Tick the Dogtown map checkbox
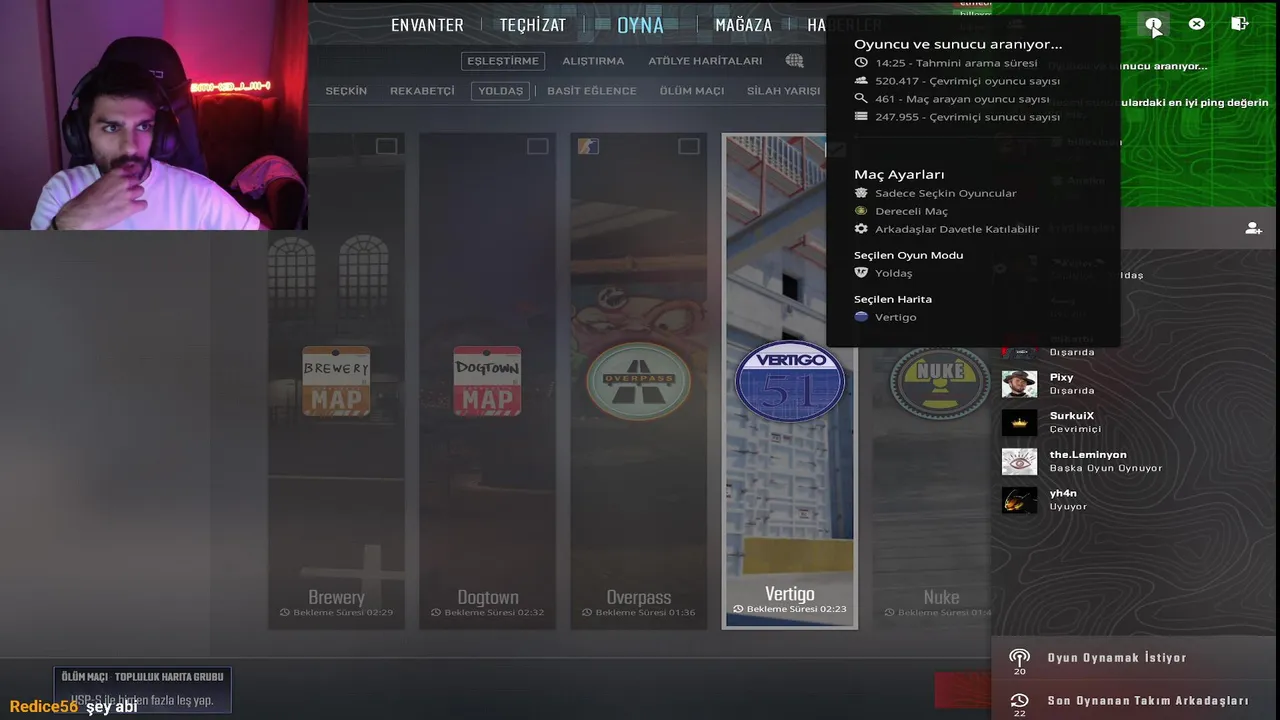Image resolution: width=1280 pixels, height=720 pixels. [537, 146]
